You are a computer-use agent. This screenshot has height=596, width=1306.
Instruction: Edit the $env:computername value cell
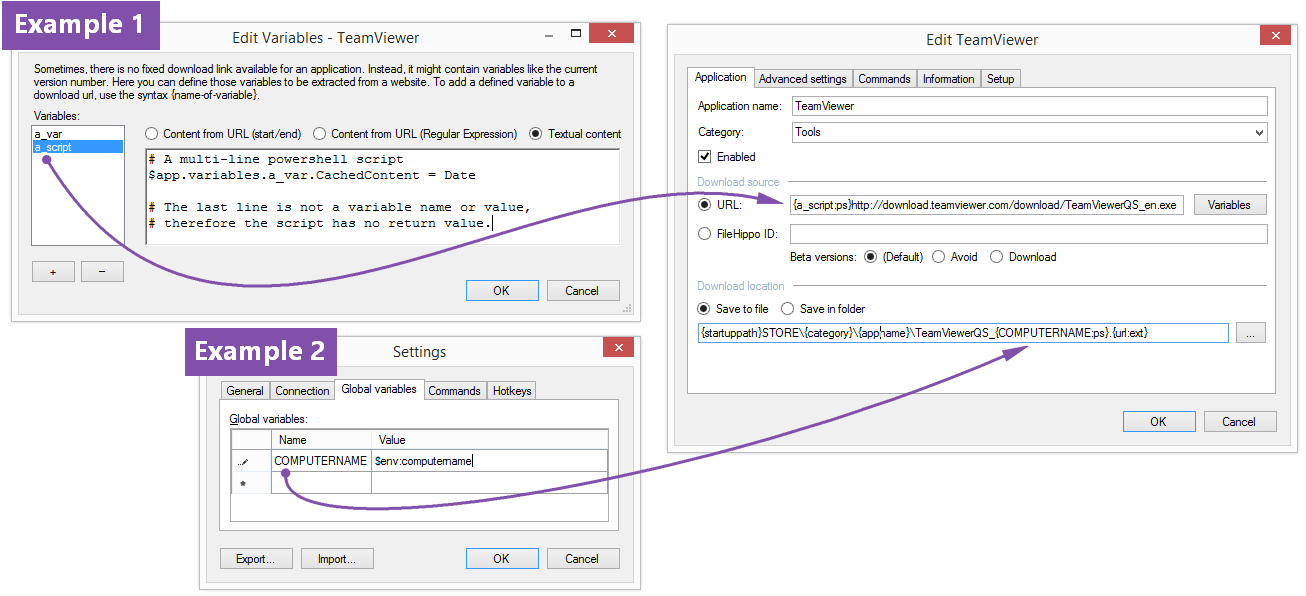coord(489,461)
